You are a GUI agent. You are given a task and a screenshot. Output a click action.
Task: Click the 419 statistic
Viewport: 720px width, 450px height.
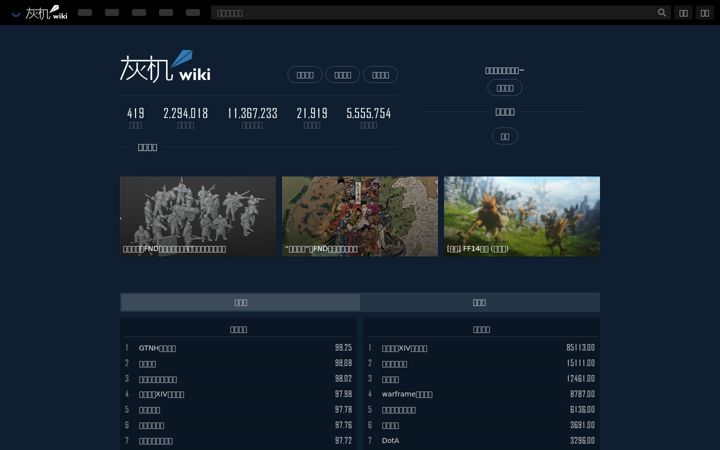pos(135,113)
